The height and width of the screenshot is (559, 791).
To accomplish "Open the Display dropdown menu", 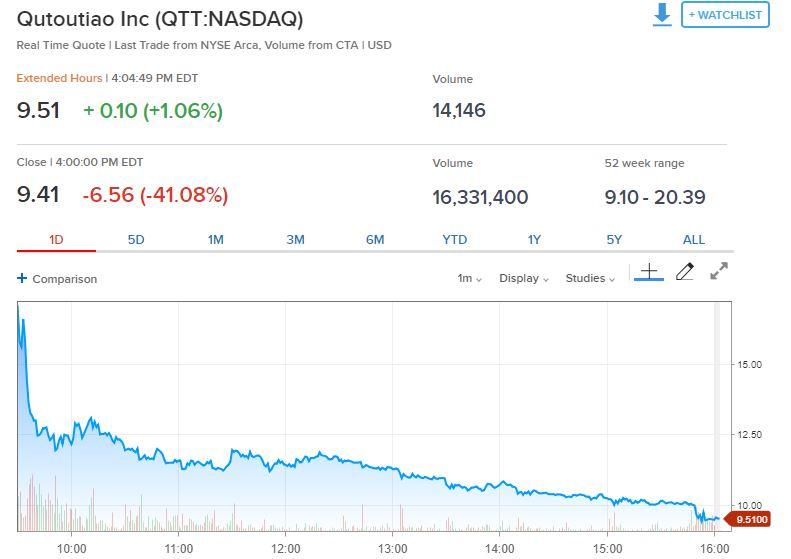I will 524,278.
